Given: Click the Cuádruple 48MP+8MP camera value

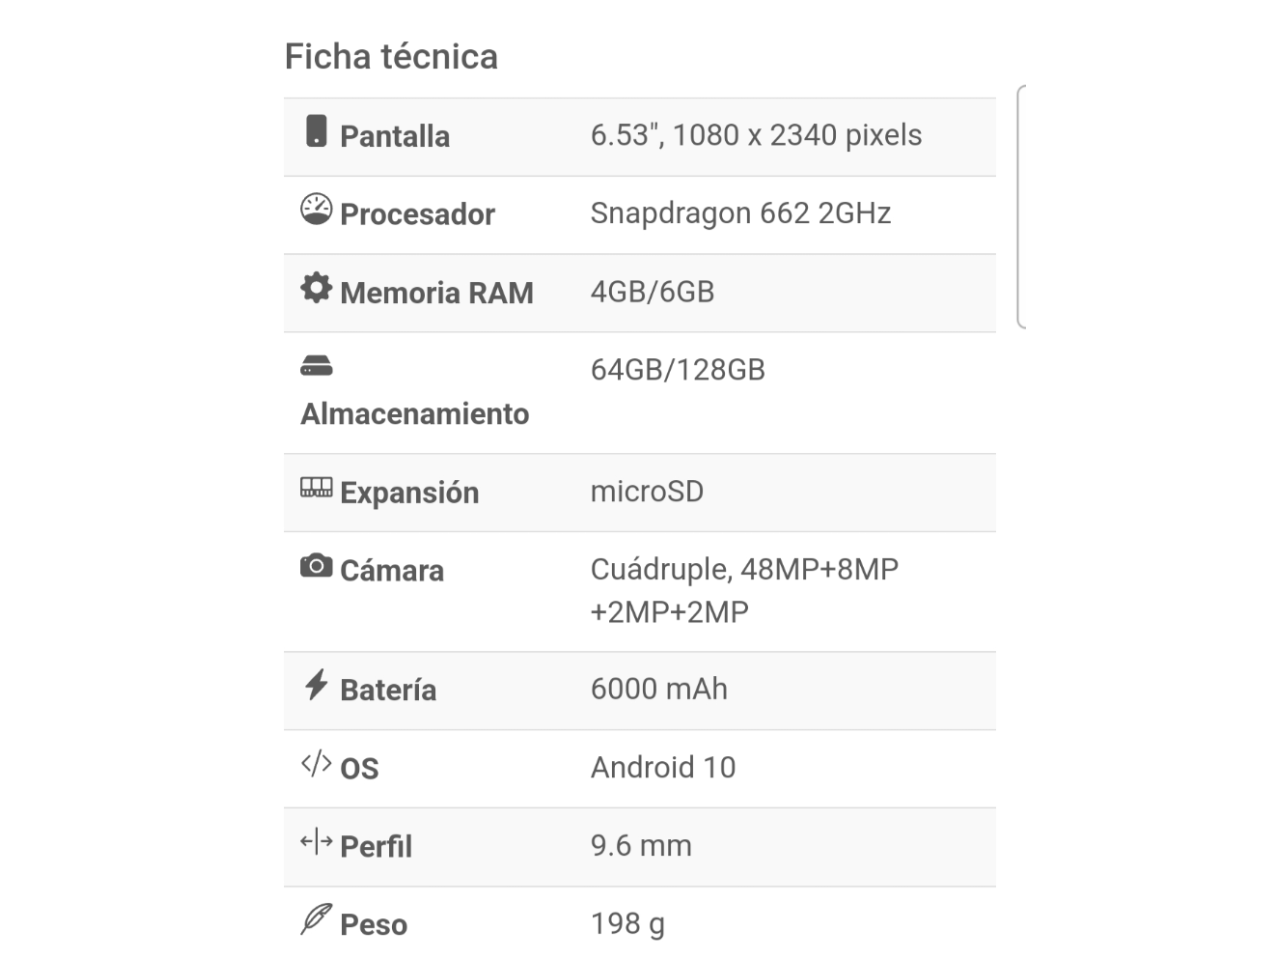Looking at the screenshot, I should click(744, 590).
